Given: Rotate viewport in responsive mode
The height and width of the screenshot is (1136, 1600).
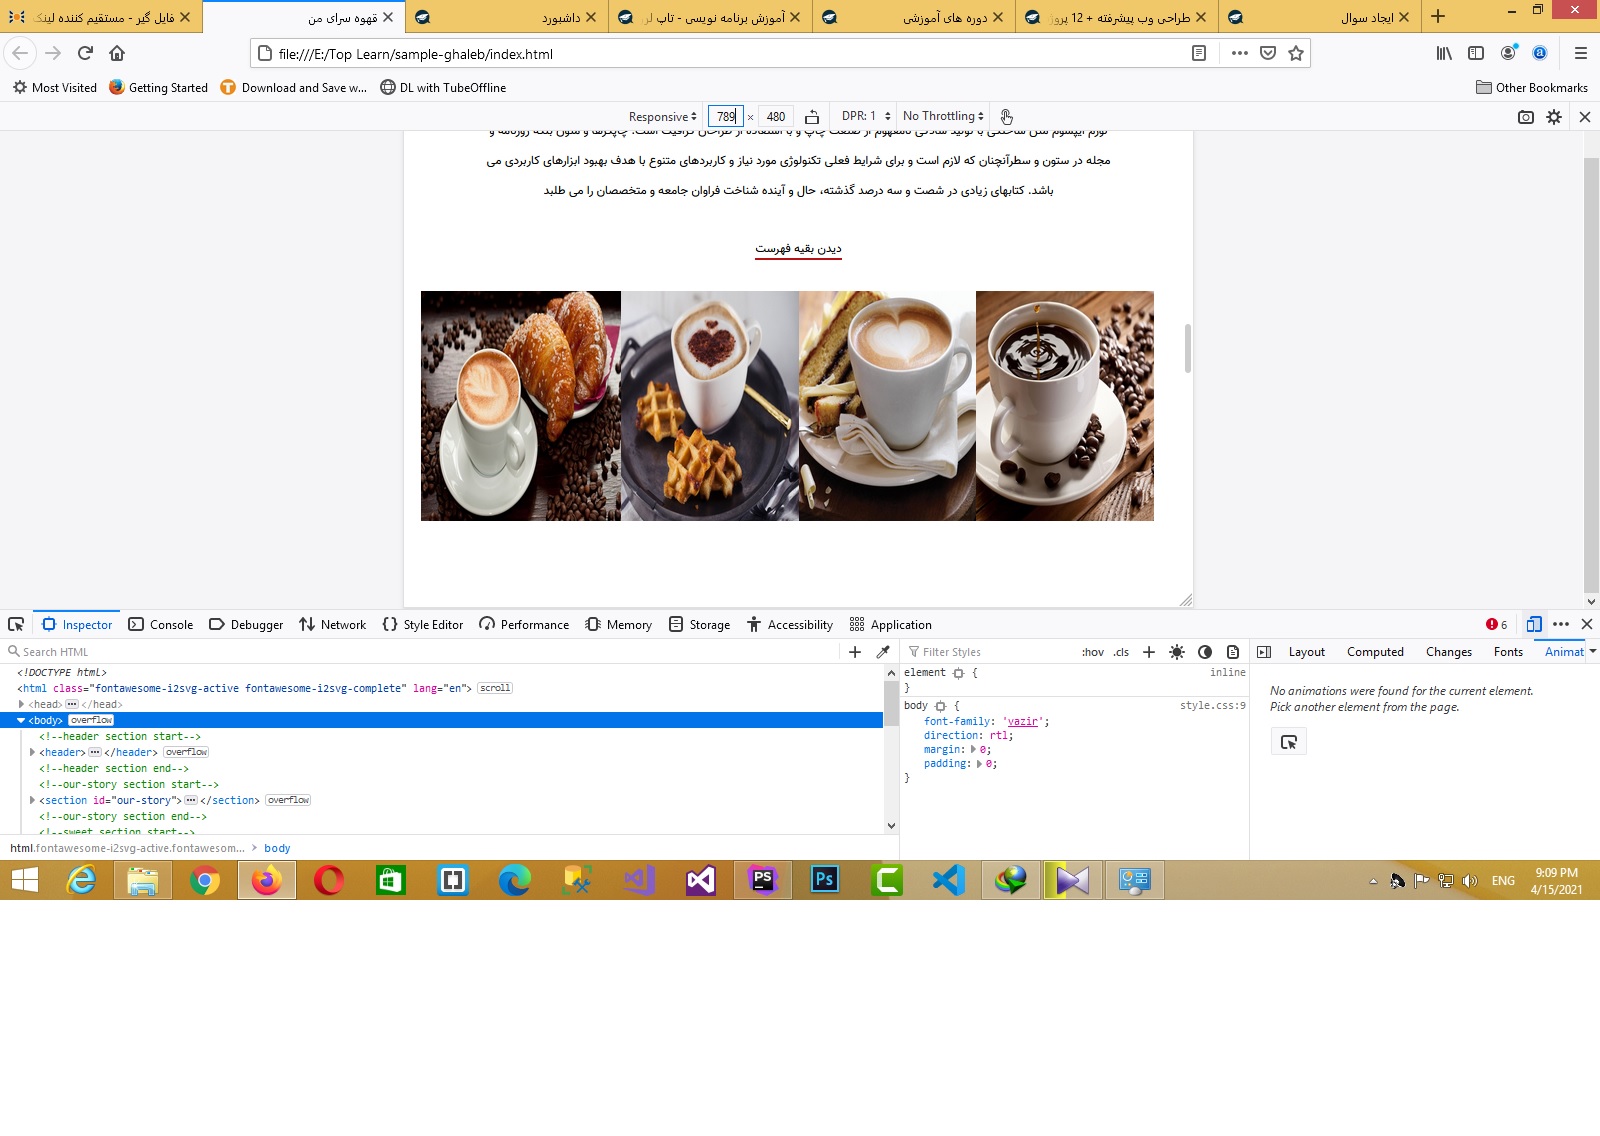Looking at the screenshot, I should click(812, 117).
